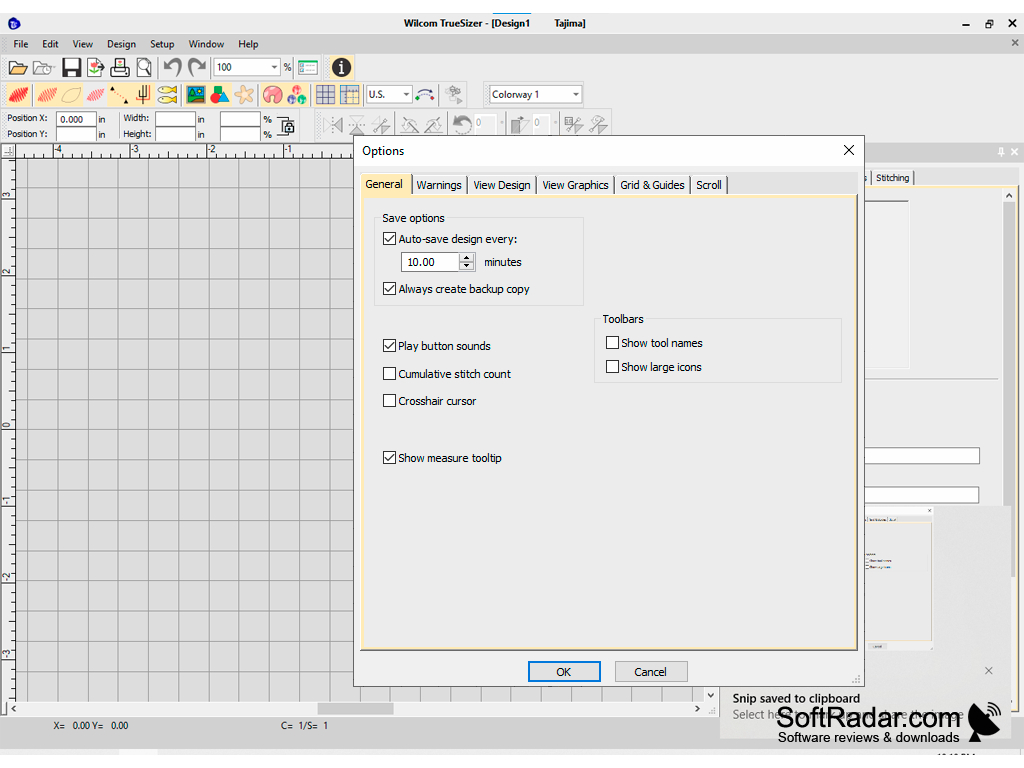Decrease auto-save minutes with down spinner
The image size is (1024, 768).
pyautogui.click(x=466, y=266)
